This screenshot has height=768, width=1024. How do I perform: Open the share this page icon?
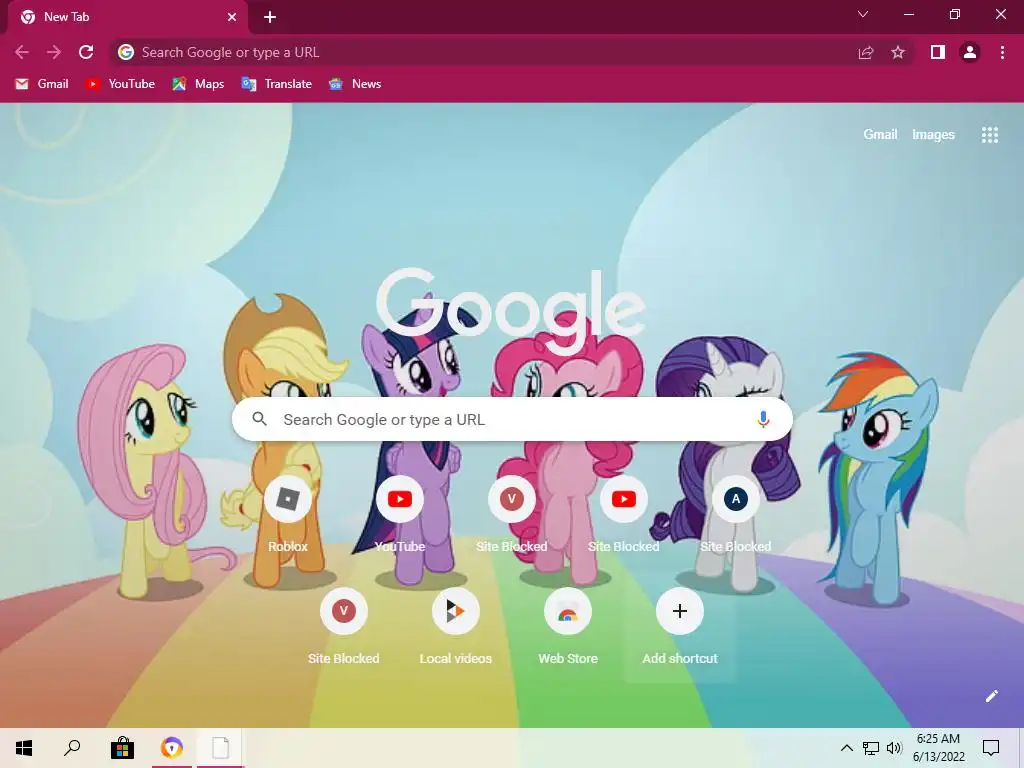tap(866, 52)
